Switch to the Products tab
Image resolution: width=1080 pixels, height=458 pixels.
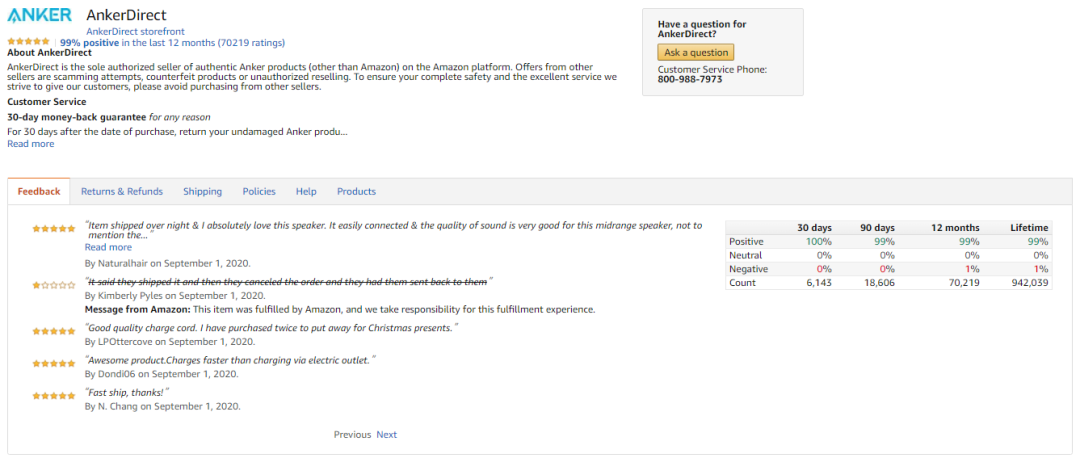pyautogui.click(x=356, y=191)
